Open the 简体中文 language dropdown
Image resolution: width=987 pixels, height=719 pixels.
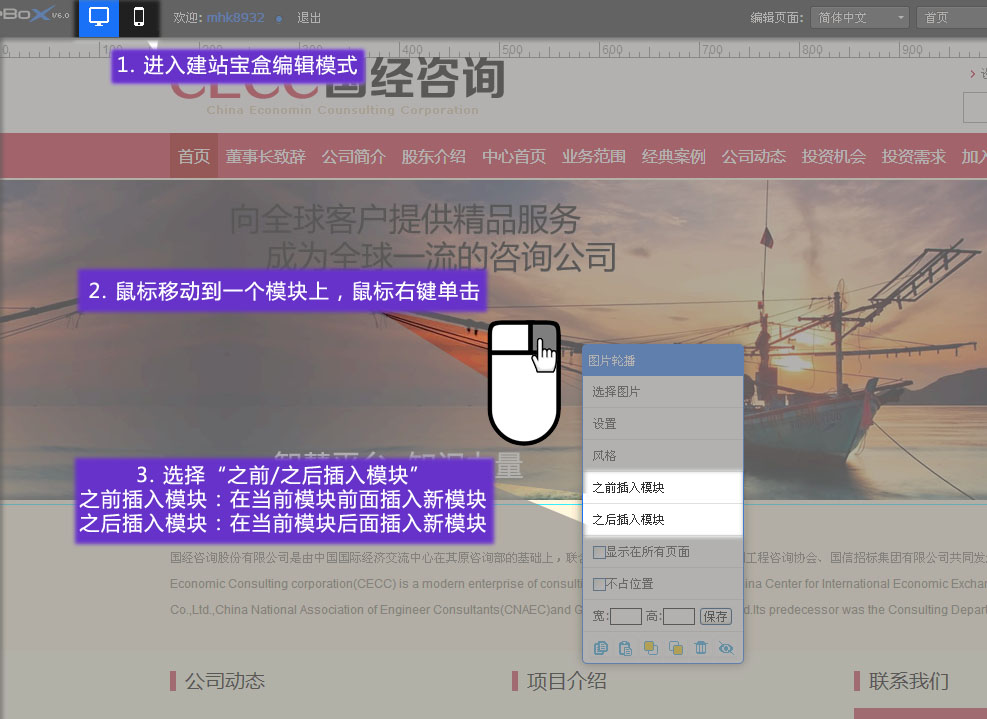click(x=860, y=18)
